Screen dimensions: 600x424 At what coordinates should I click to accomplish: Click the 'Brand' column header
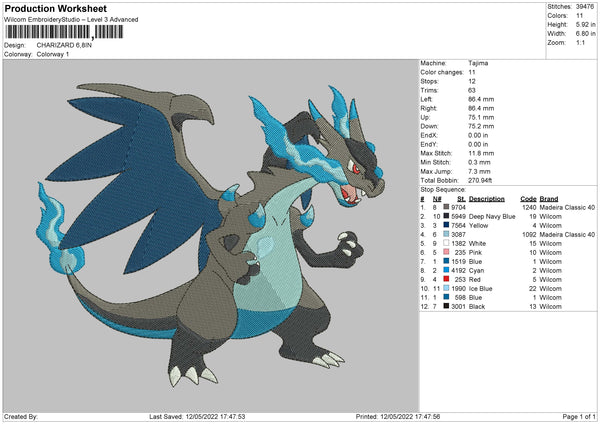[549, 199]
